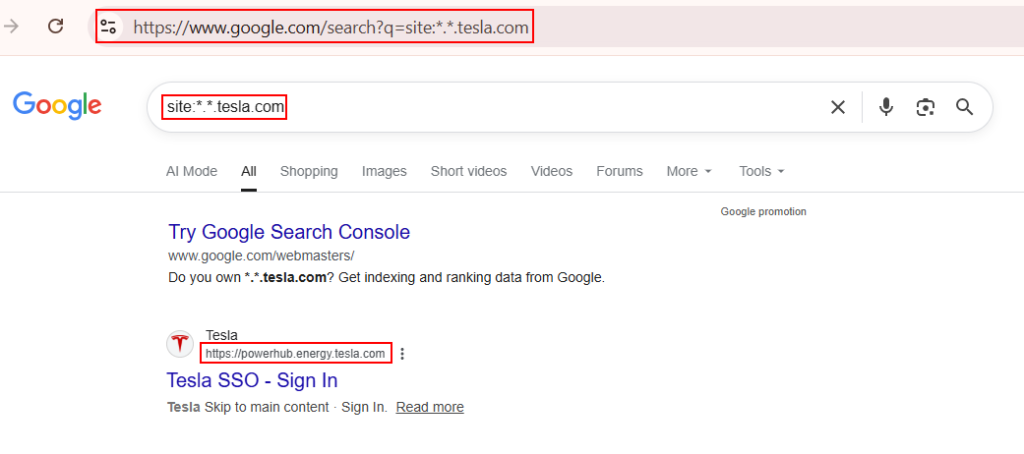
Task: Open the Tesla SSO - Sign In result
Action: [x=252, y=381]
